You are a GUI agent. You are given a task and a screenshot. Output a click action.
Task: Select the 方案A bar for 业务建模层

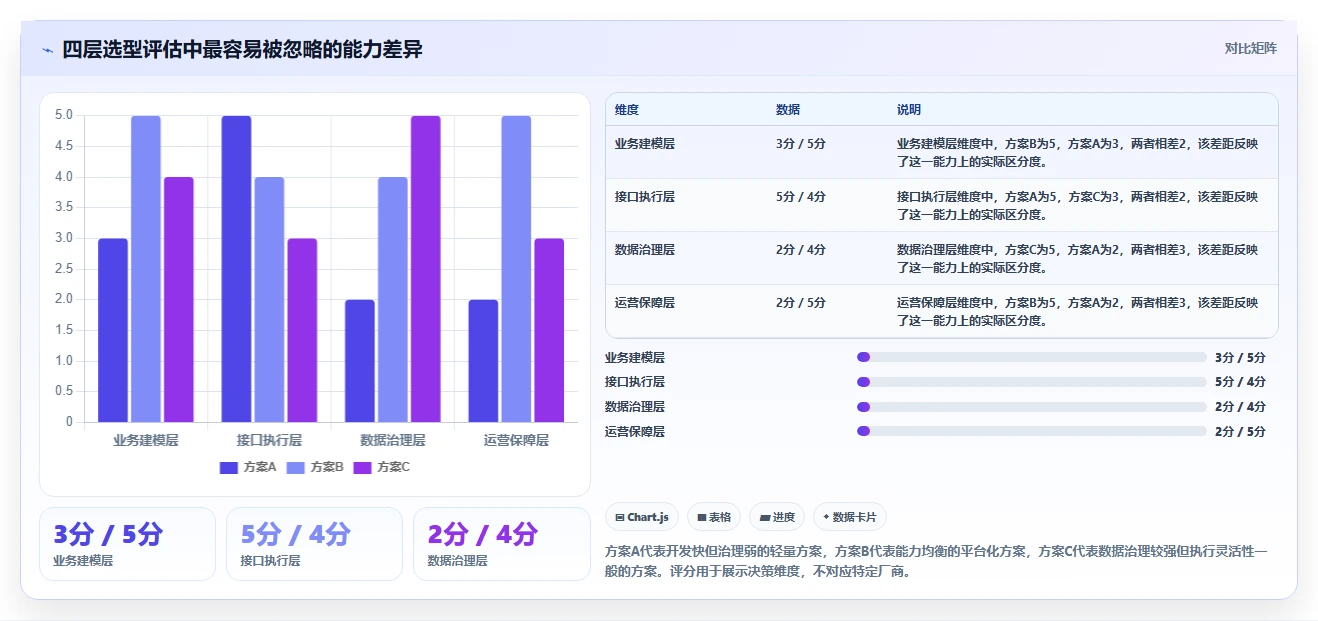tap(113, 330)
